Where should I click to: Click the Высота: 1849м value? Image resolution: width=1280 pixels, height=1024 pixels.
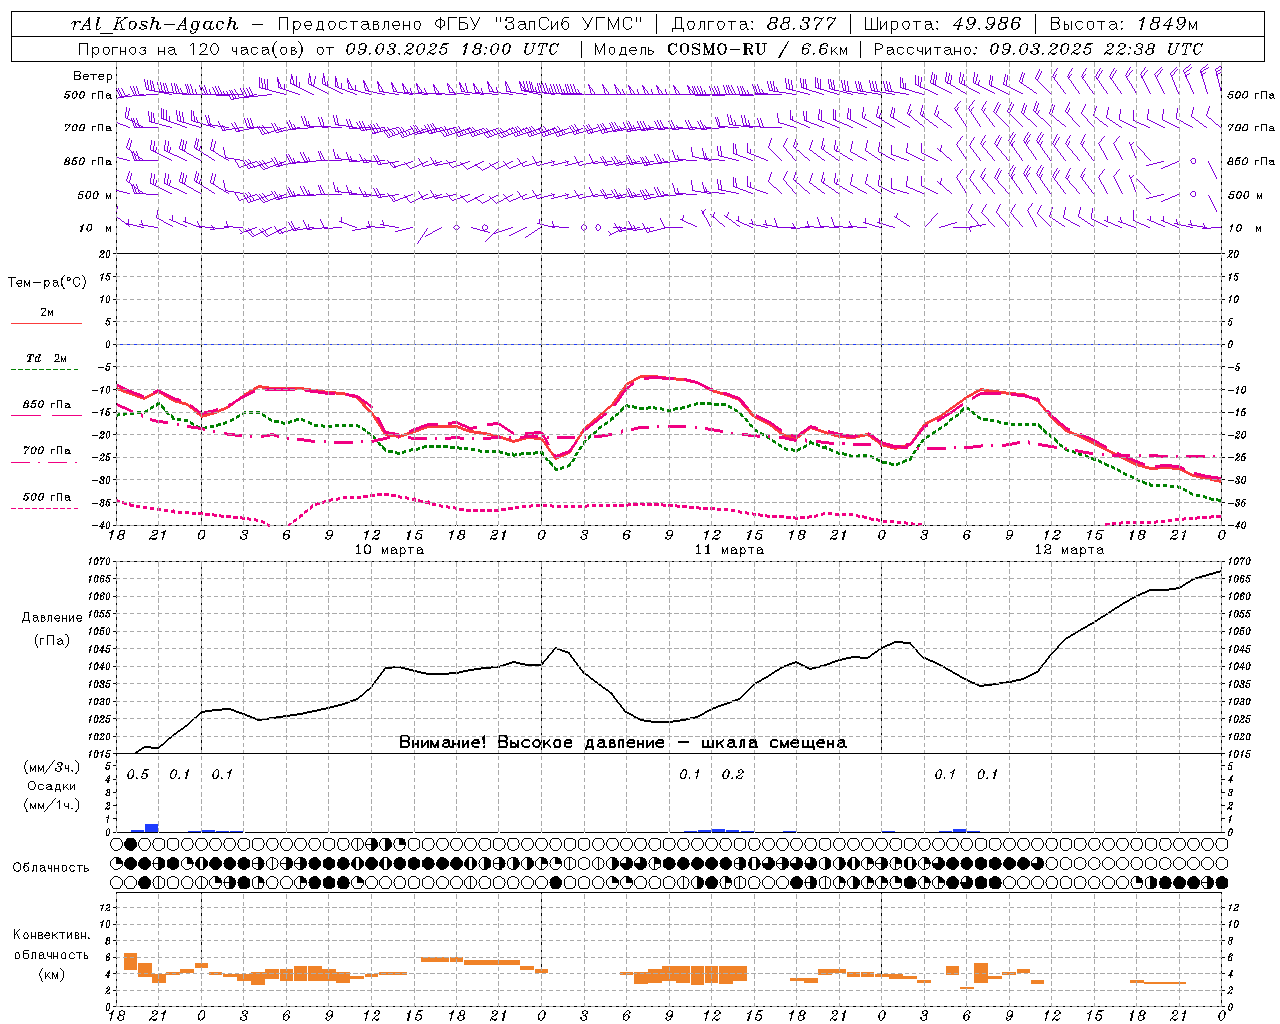pyautogui.click(x=1123, y=24)
